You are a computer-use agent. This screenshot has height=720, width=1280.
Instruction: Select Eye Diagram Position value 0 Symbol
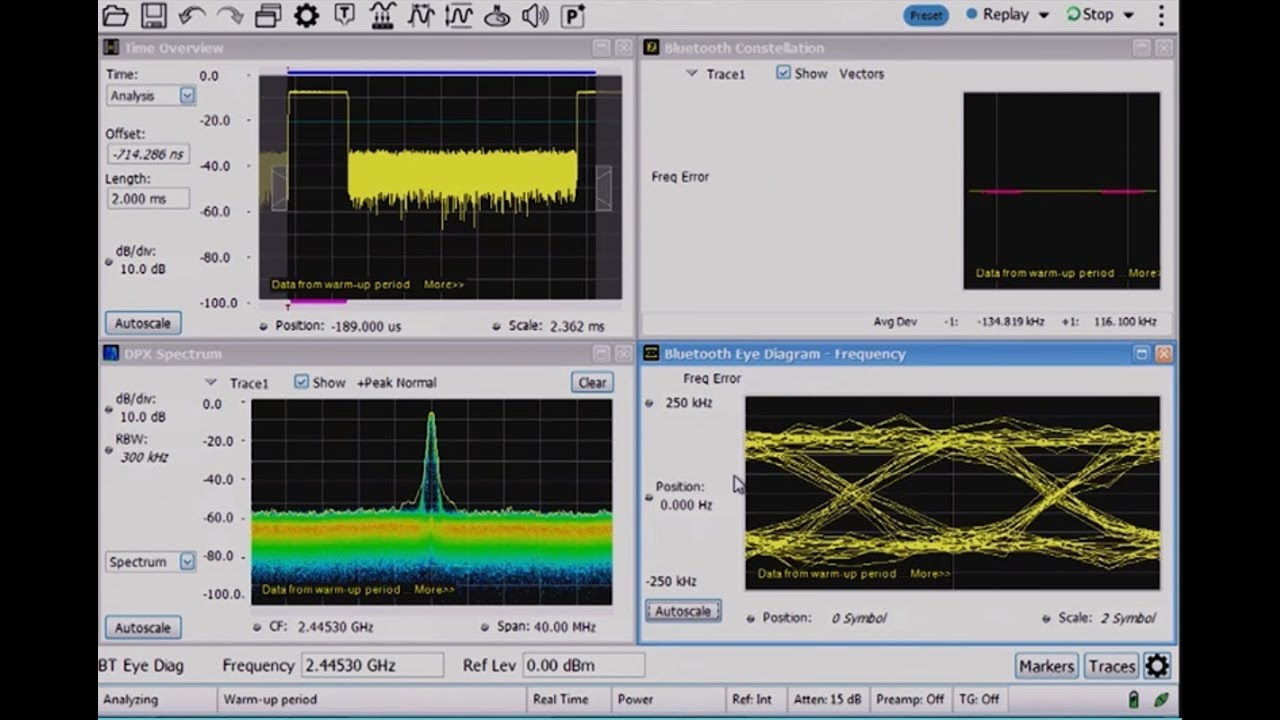859,618
